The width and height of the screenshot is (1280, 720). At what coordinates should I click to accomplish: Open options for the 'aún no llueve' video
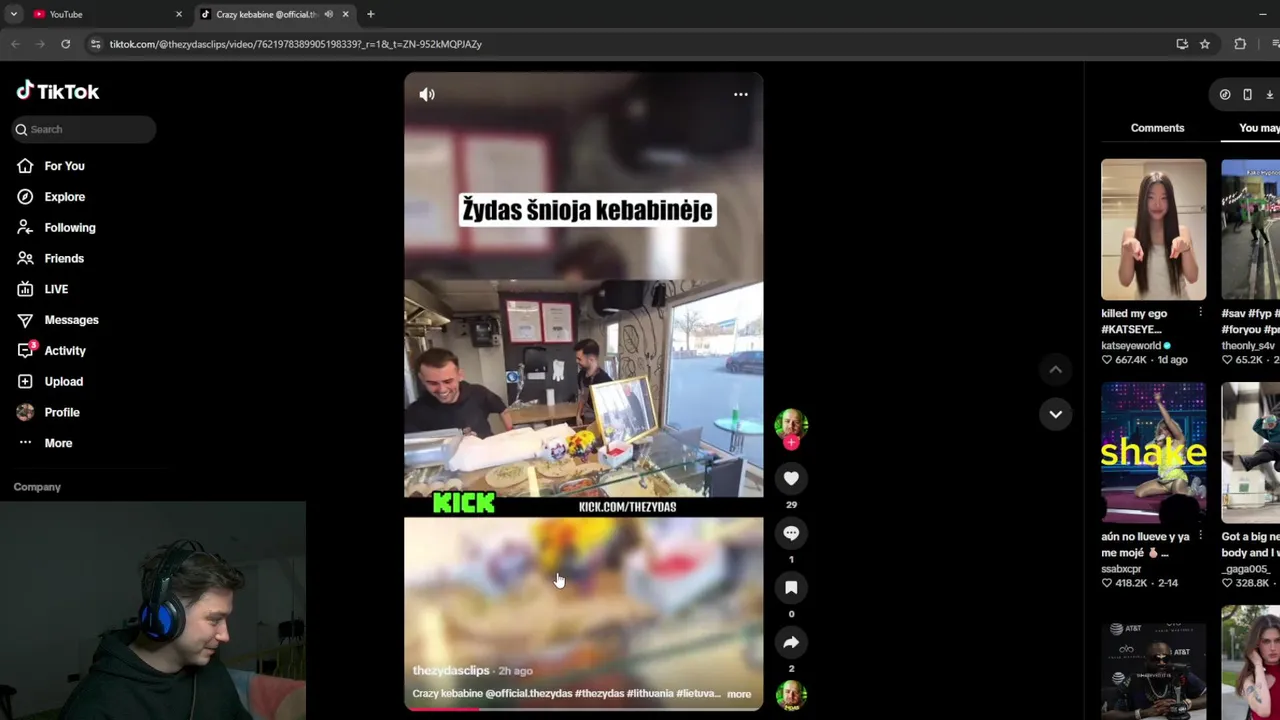[1200, 536]
